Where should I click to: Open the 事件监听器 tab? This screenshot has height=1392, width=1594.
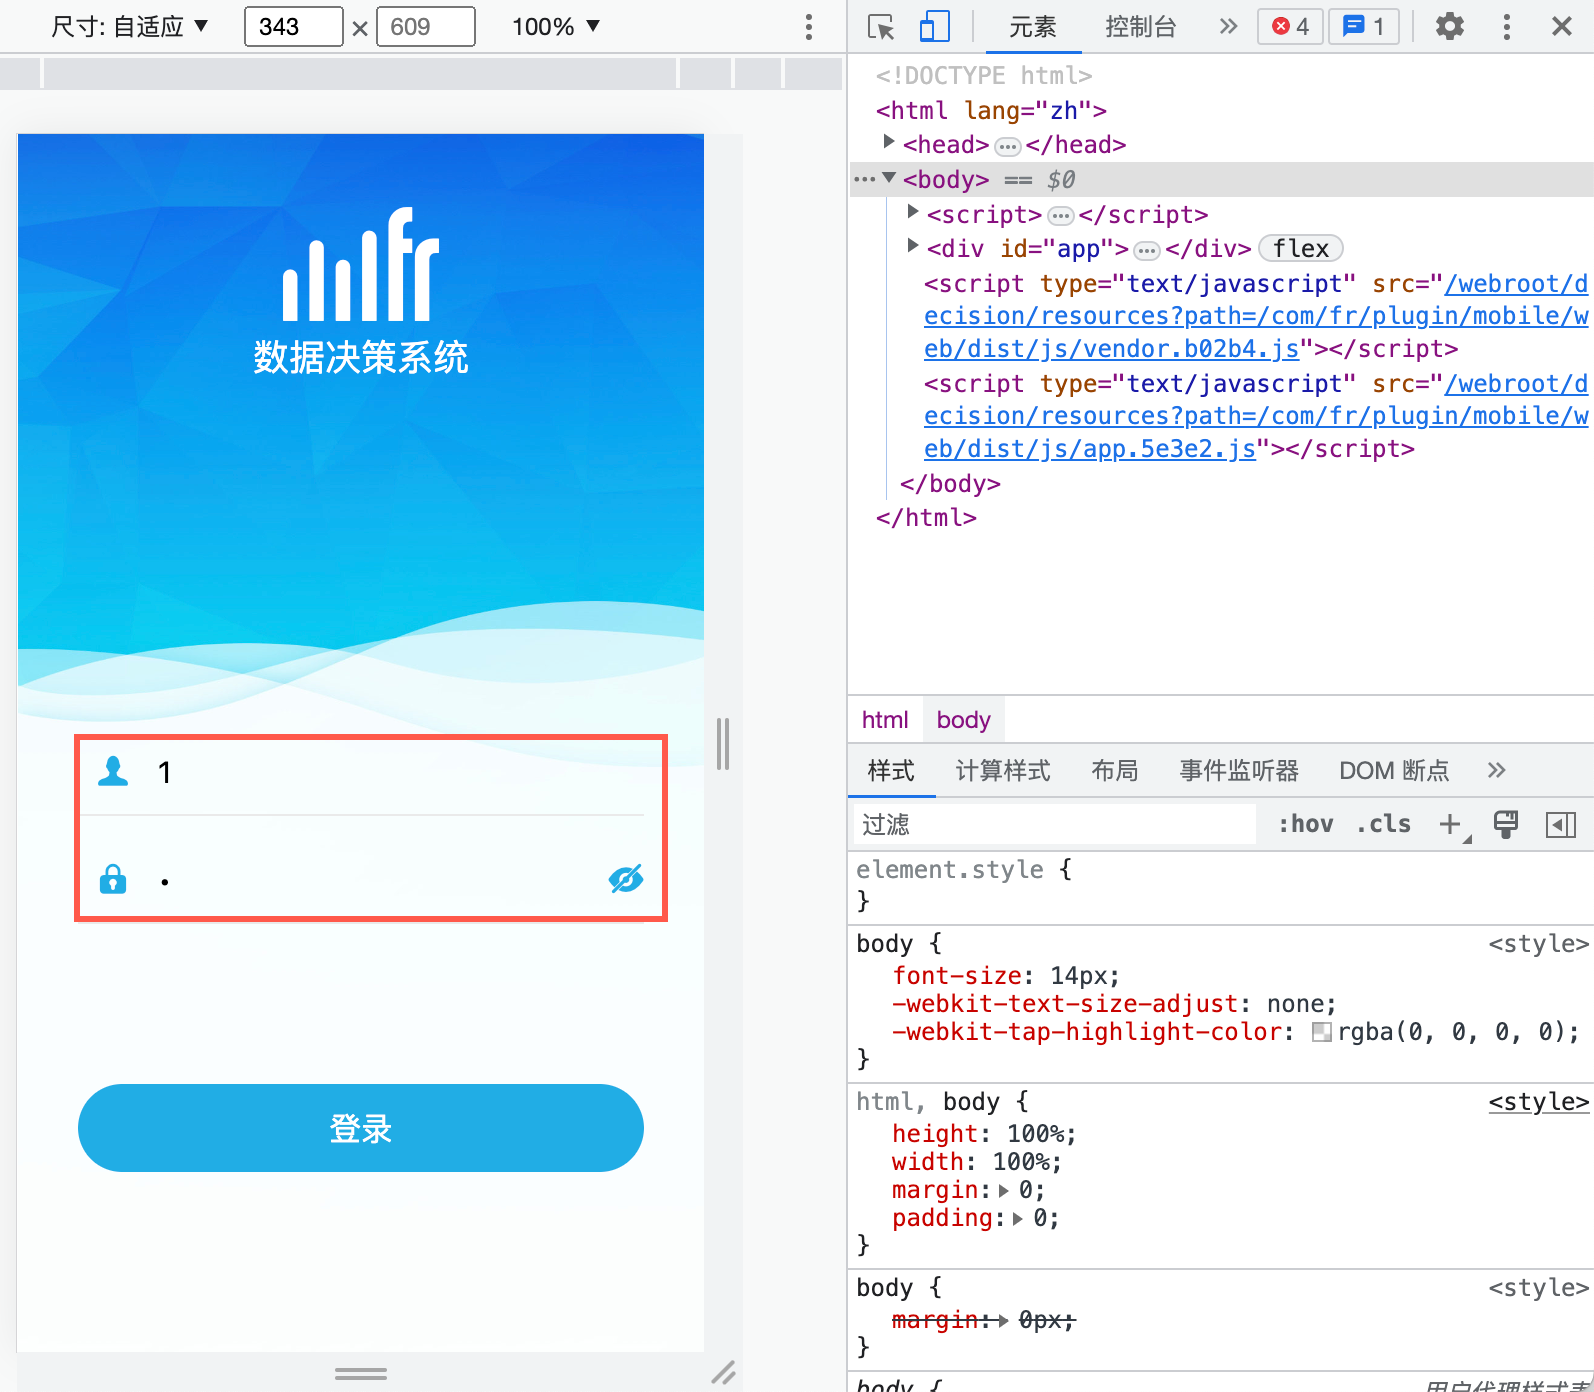1239,770
